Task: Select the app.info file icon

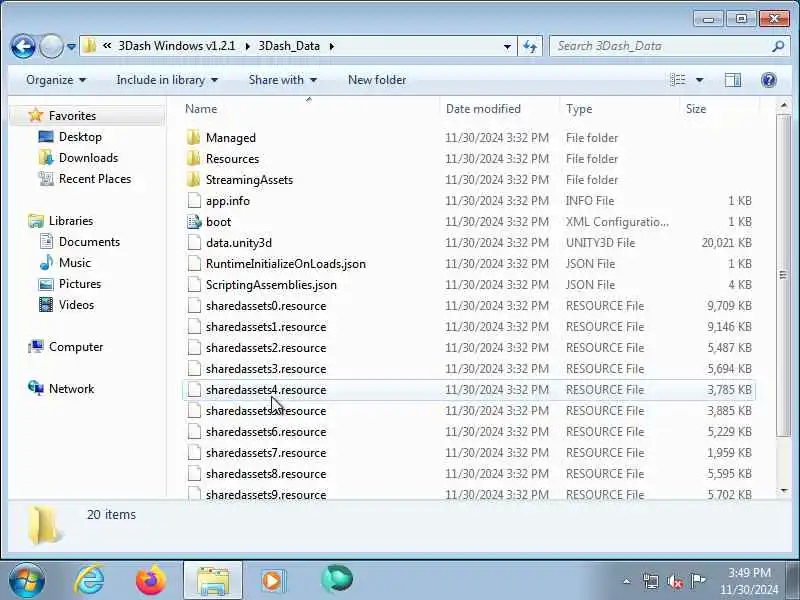Action: pyautogui.click(x=194, y=201)
